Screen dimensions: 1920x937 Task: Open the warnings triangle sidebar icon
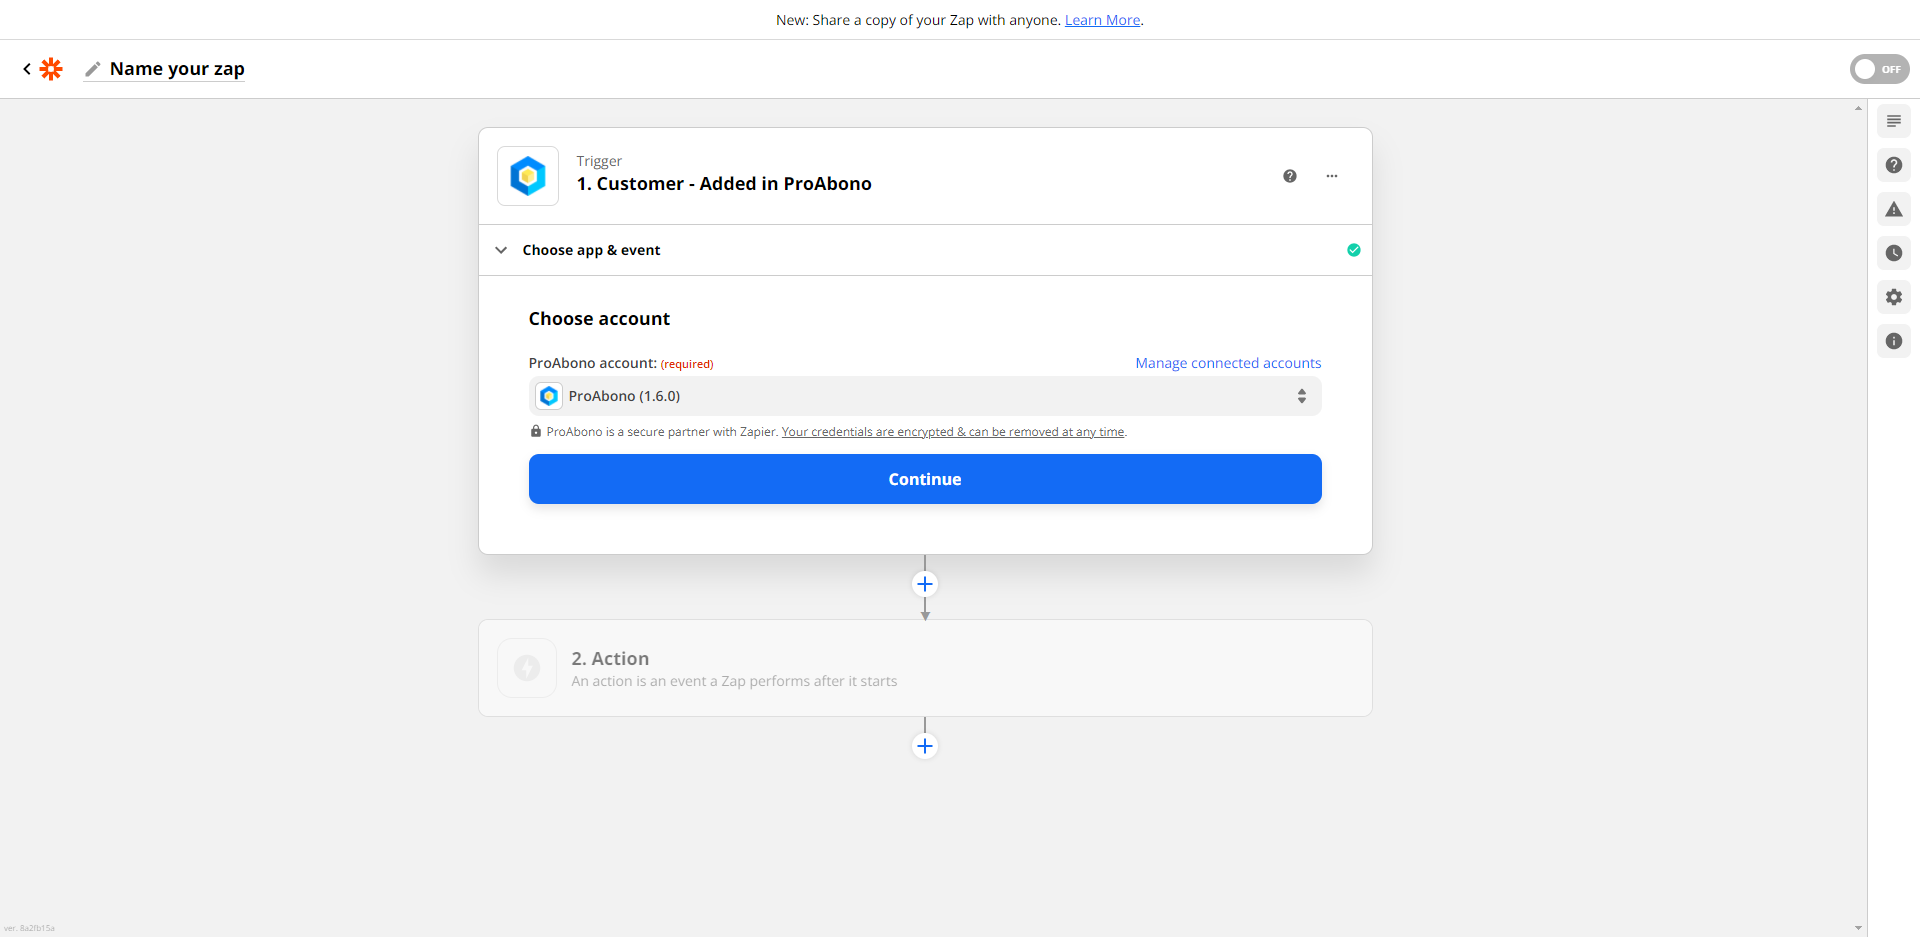pos(1894,209)
